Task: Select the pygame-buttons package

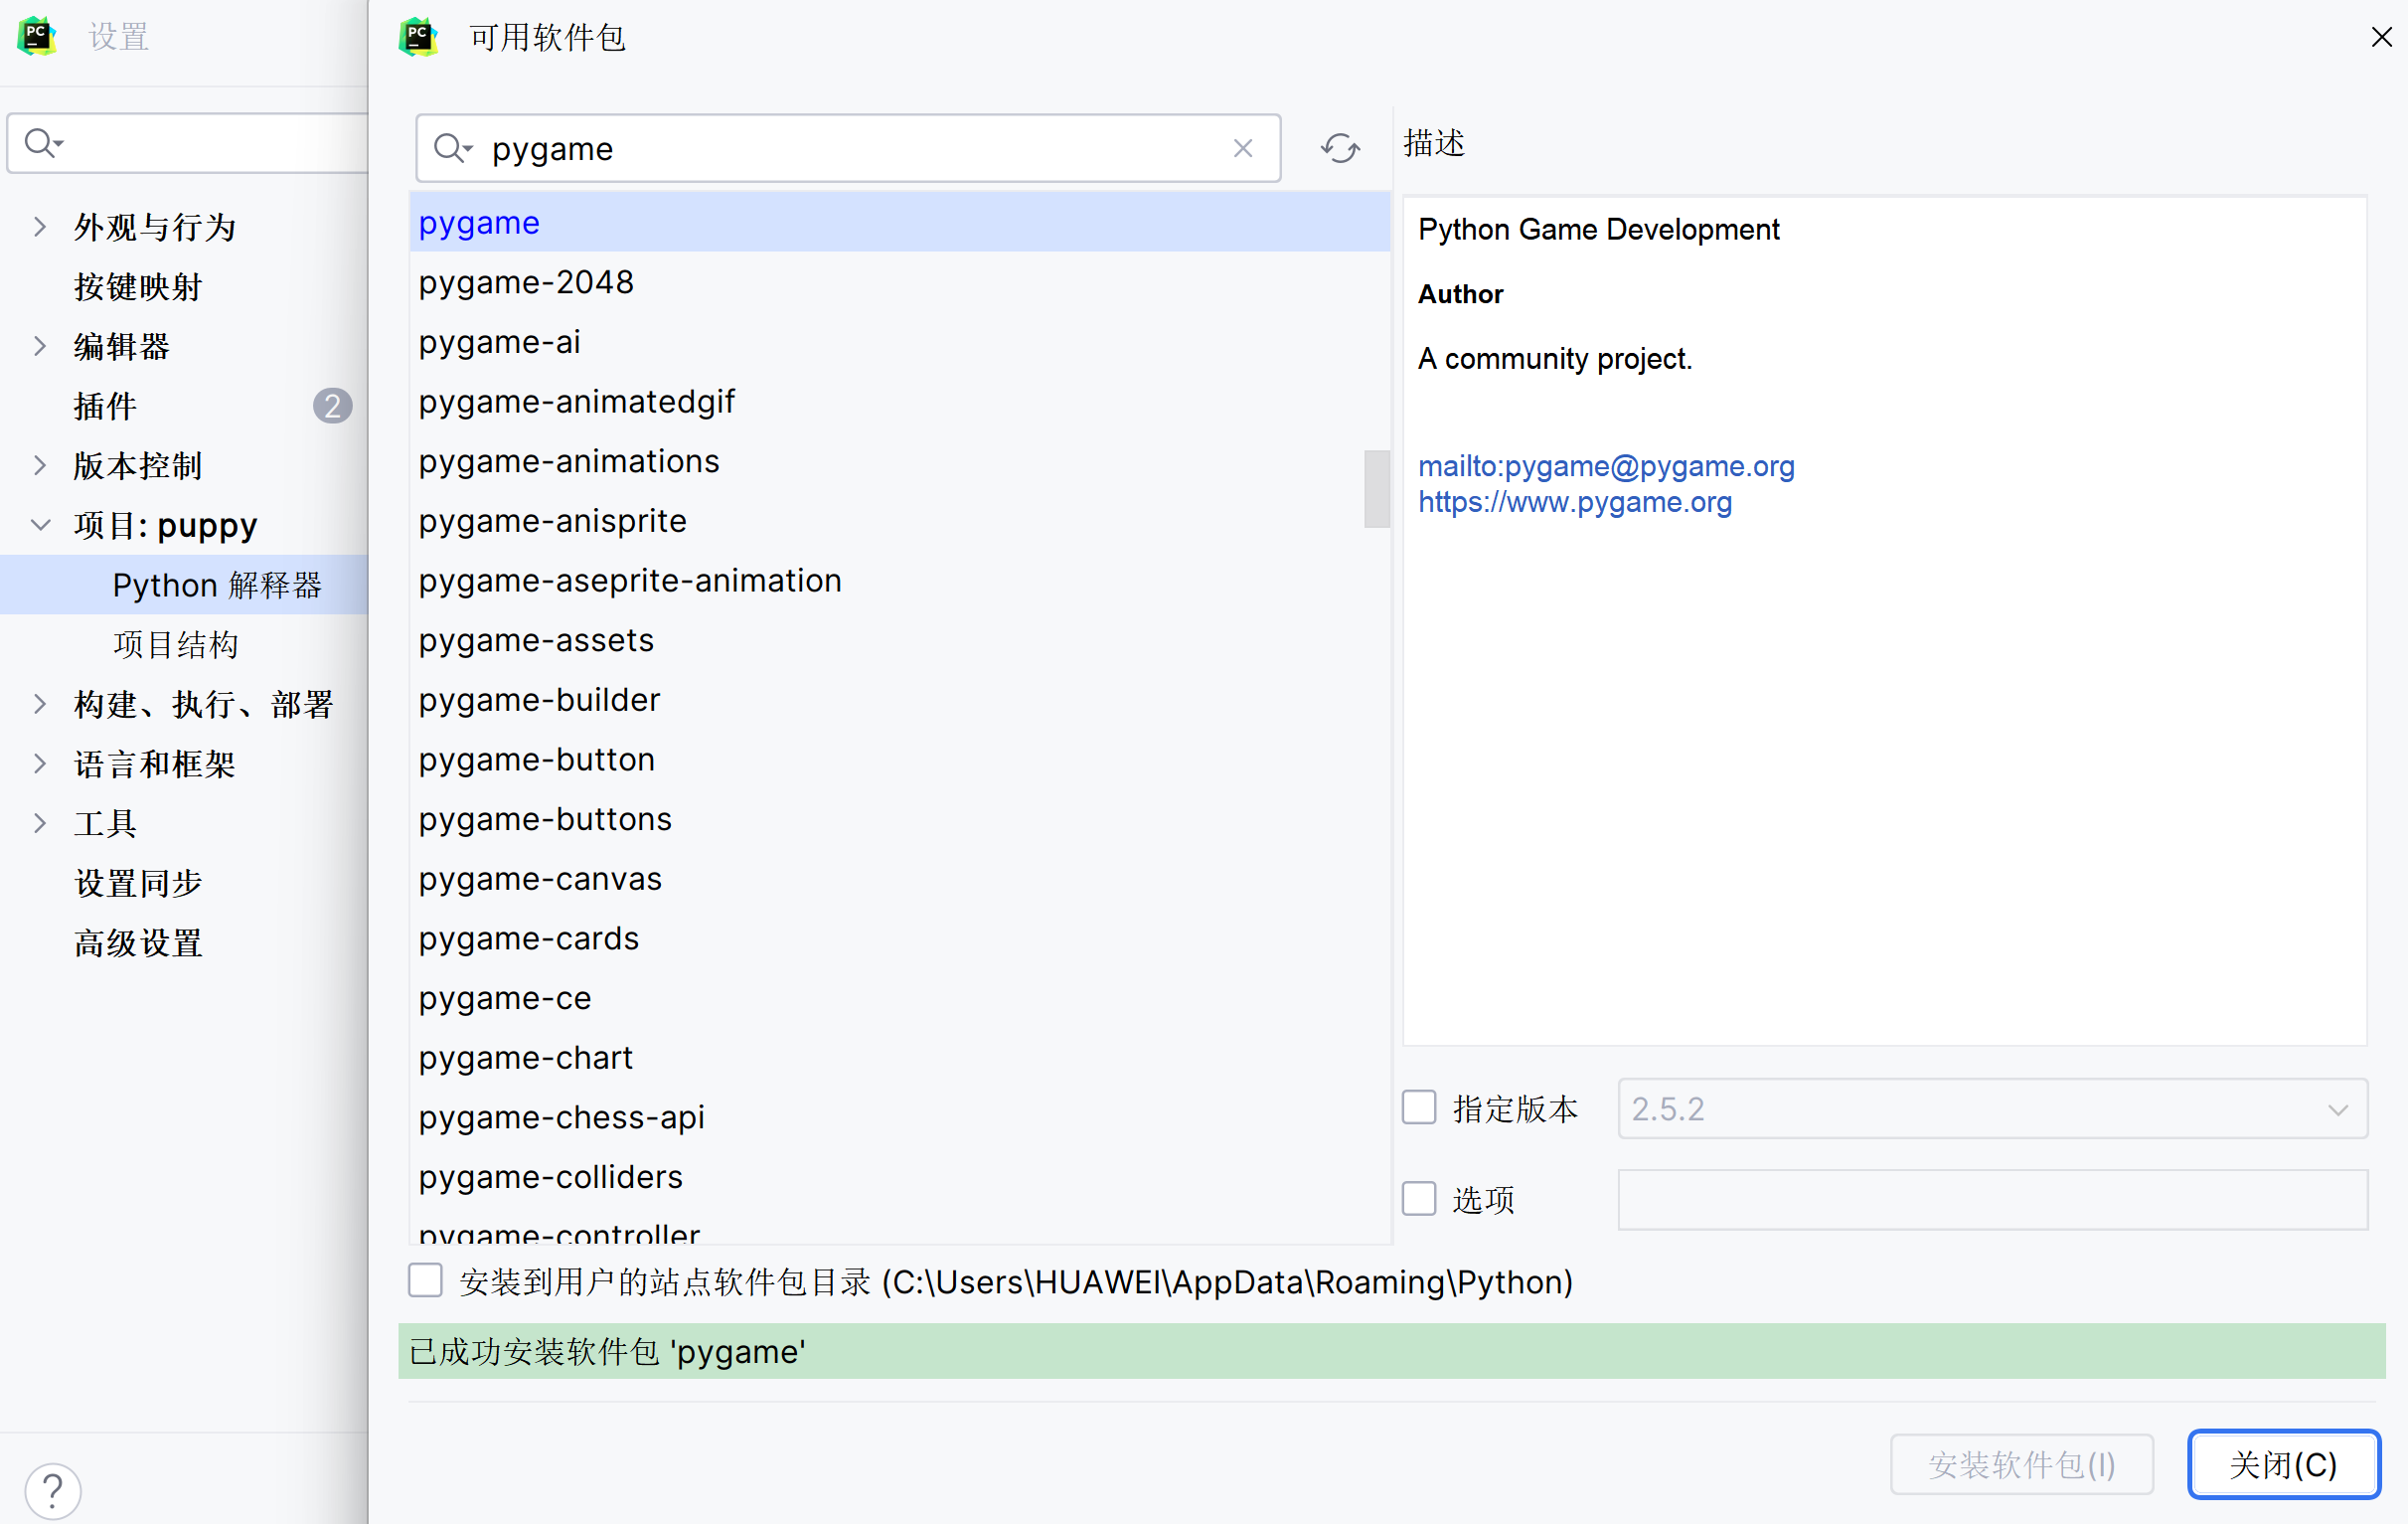Action: point(899,819)
